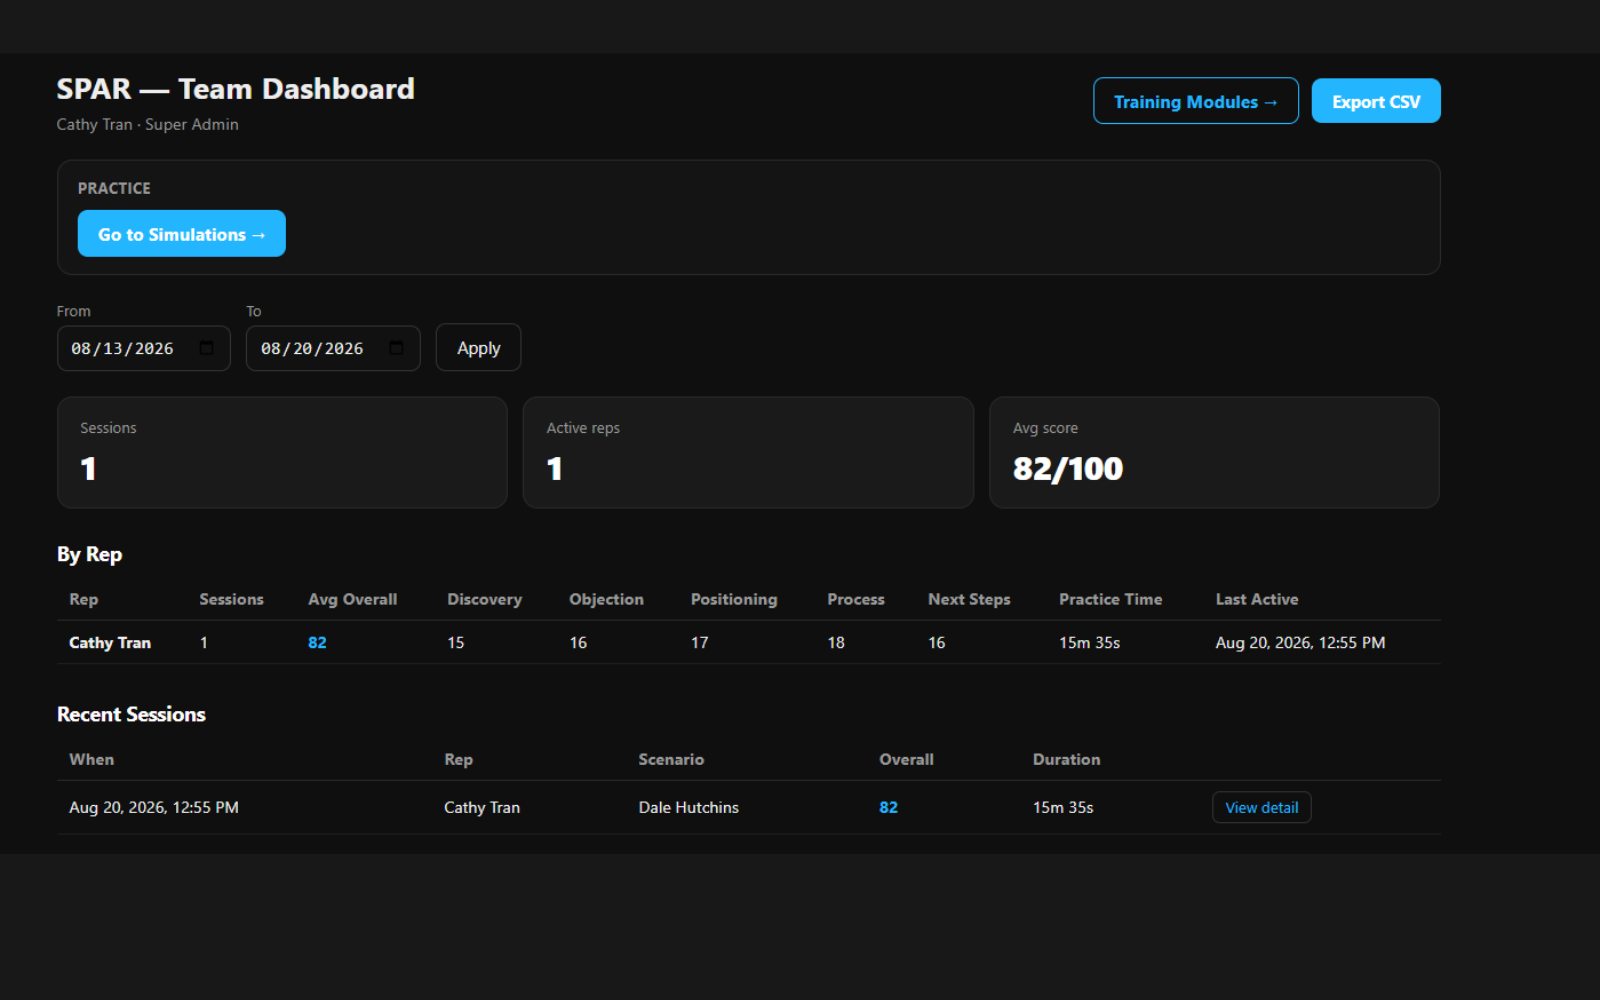Image resolution: width=1600 pixels, height=1000 pixels.
Task: Click Cathy Tran in the By Rep table
Action: [110, 642]
